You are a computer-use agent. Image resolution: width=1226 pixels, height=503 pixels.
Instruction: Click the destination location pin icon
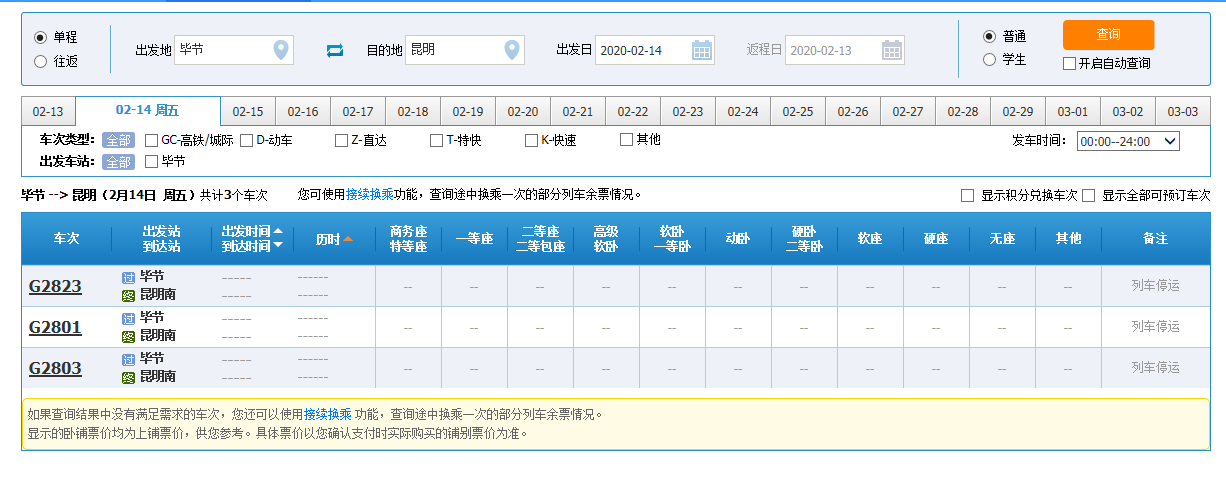point(512,49)
